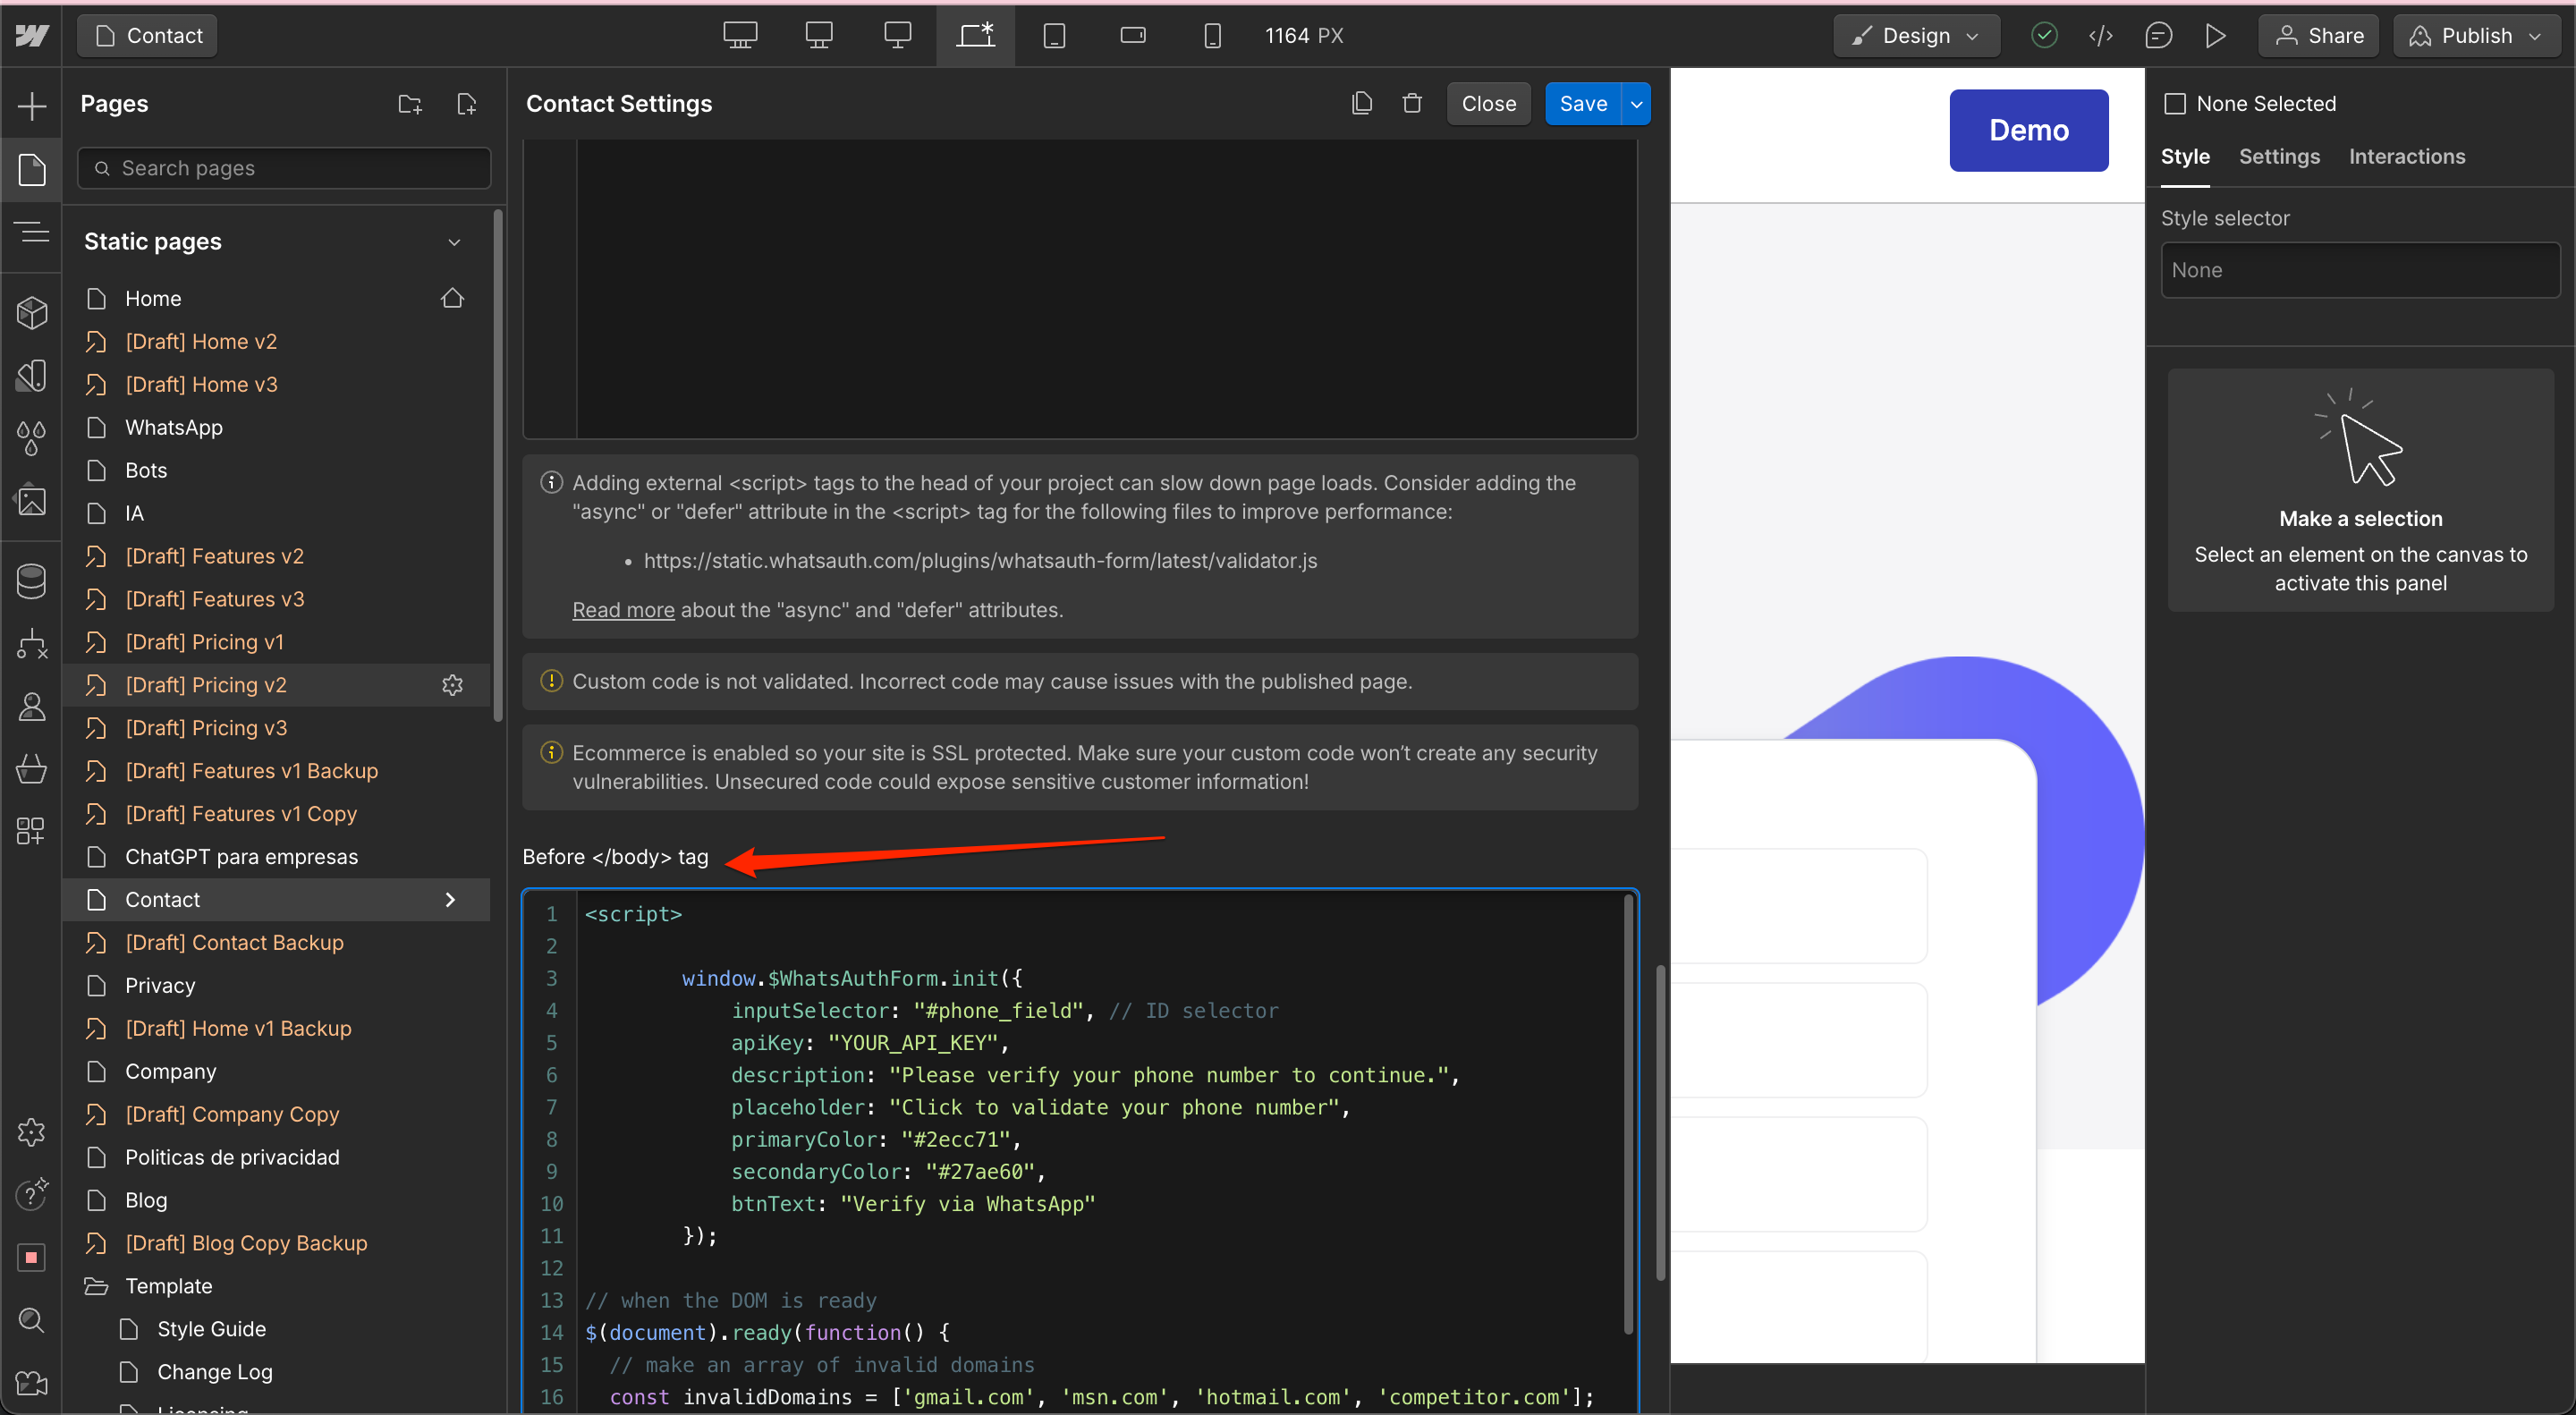The image size is (2576, 1415).
Task: Open export code panel
Action: pos(2101,36)
